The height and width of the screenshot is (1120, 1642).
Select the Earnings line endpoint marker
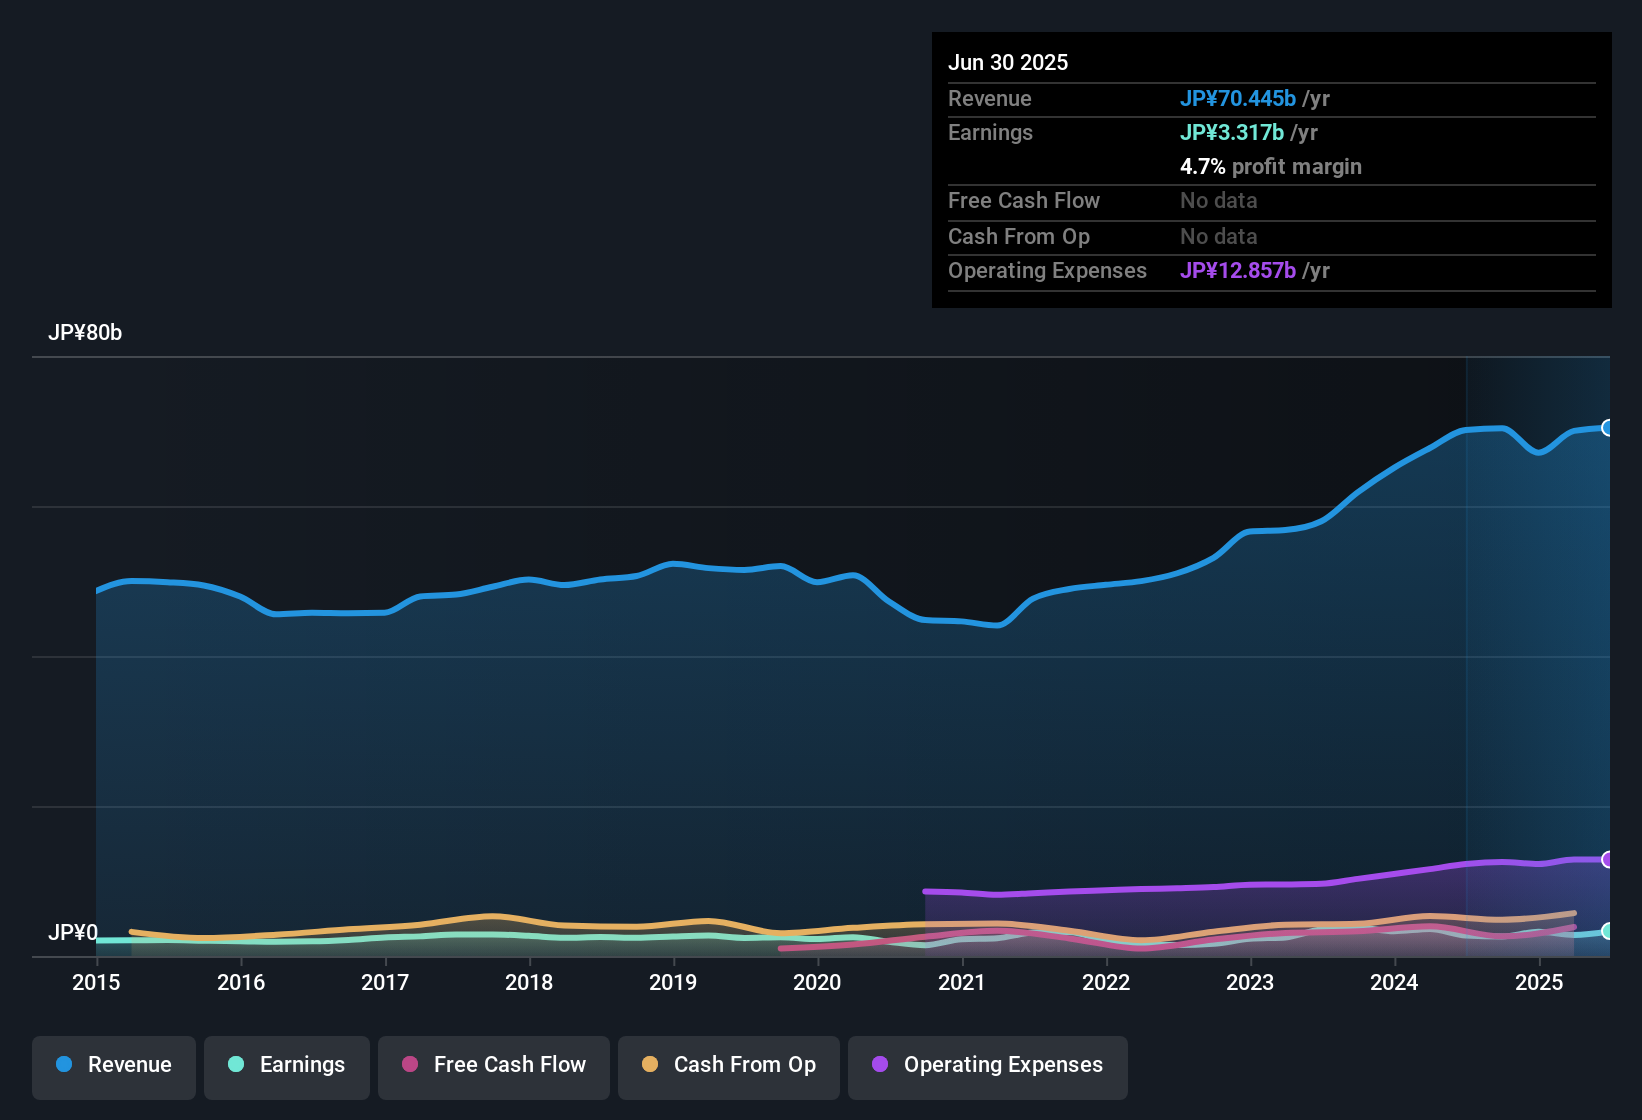pos(1604,932)
